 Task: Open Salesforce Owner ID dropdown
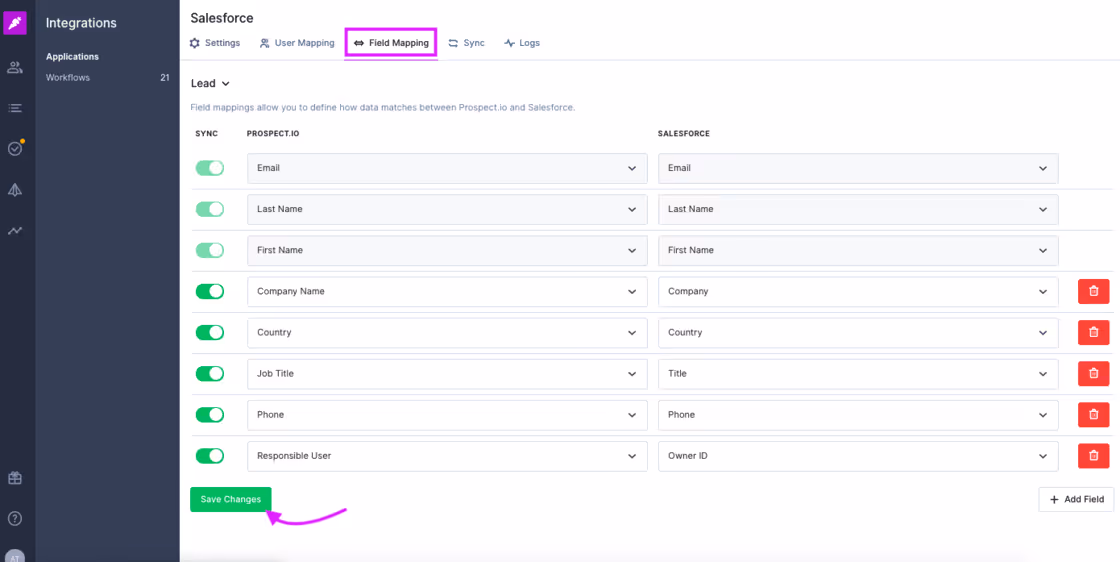pyautogui.click(x=858, y=456)
